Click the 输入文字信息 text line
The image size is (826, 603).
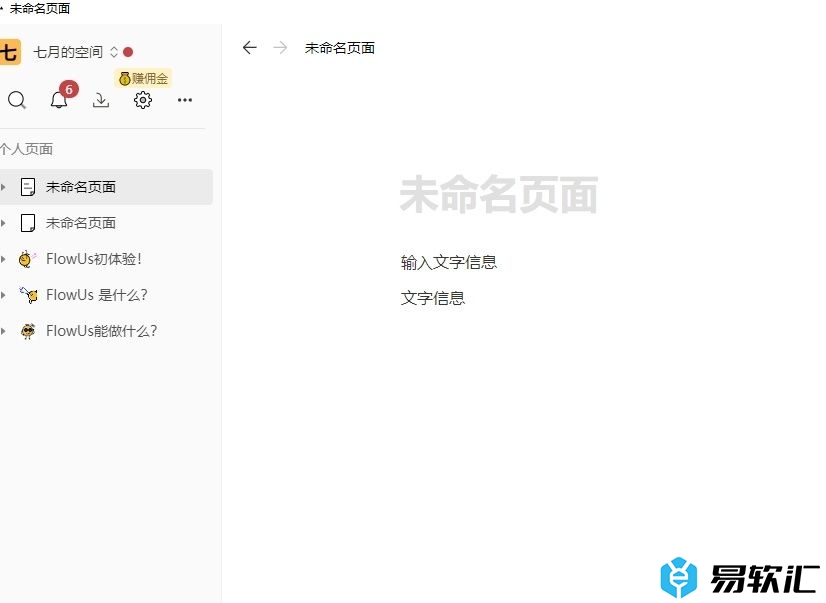pyautogui.click(x=449, y=262)
